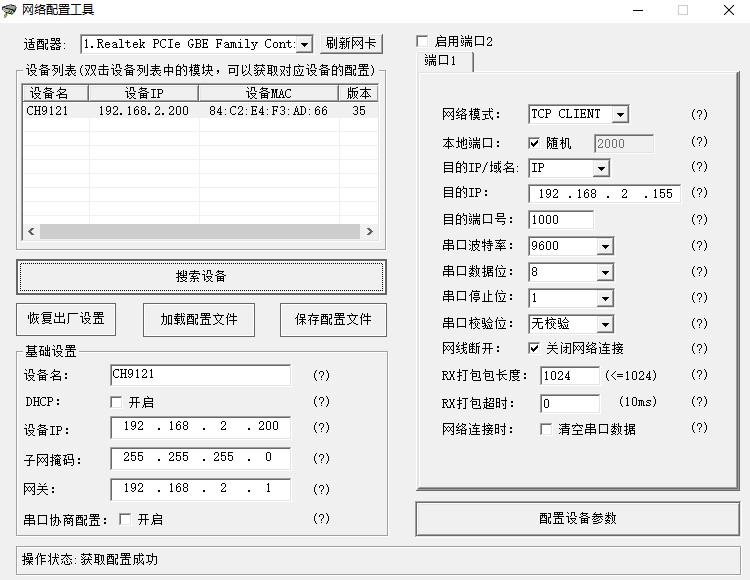Click 配置设备参数 button
Viewport: 750px width, 580px height.
577,519
